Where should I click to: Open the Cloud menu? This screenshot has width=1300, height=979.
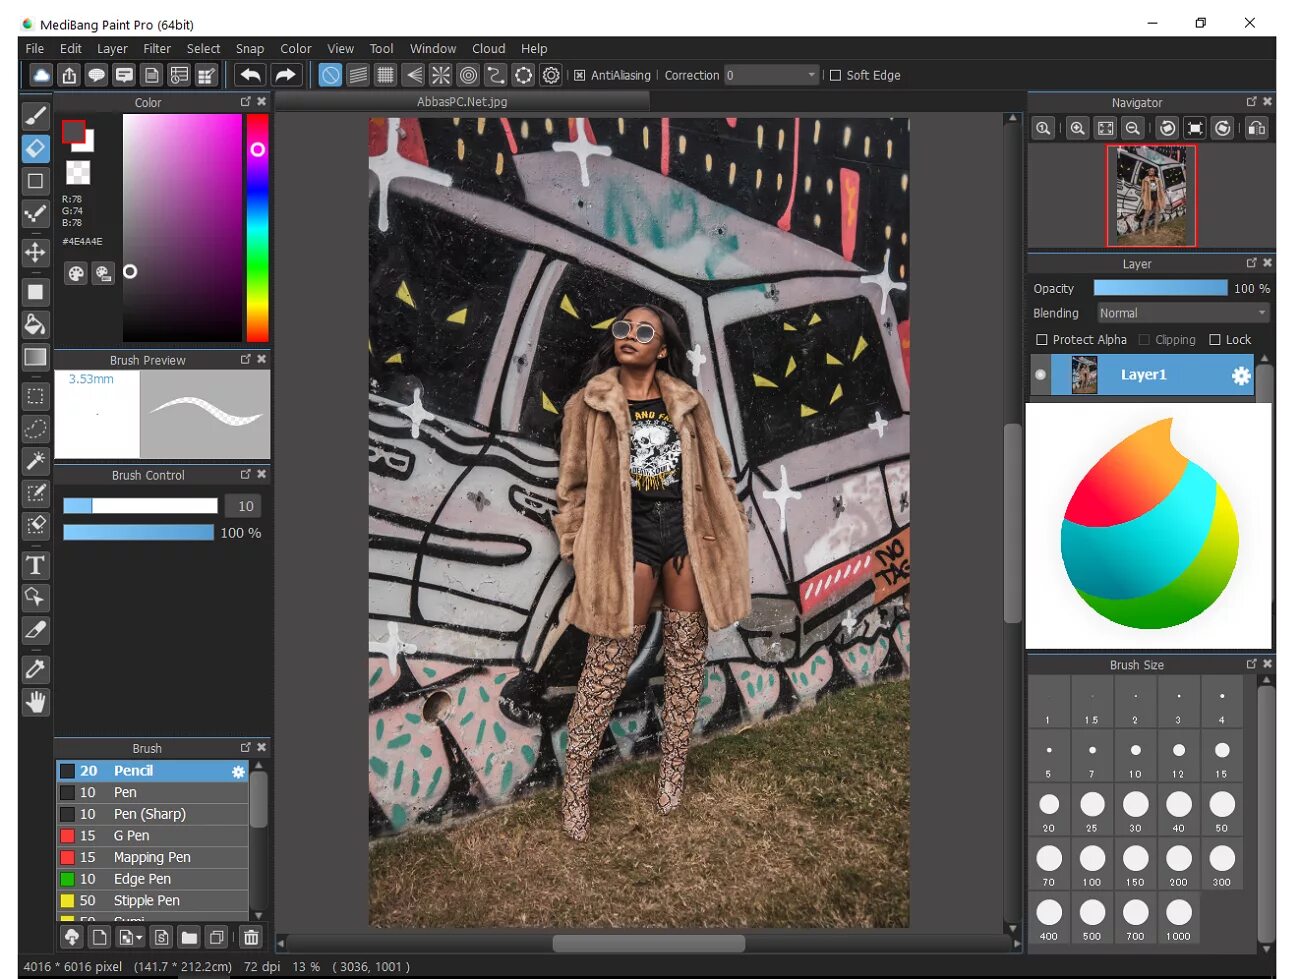coord(489,48)
